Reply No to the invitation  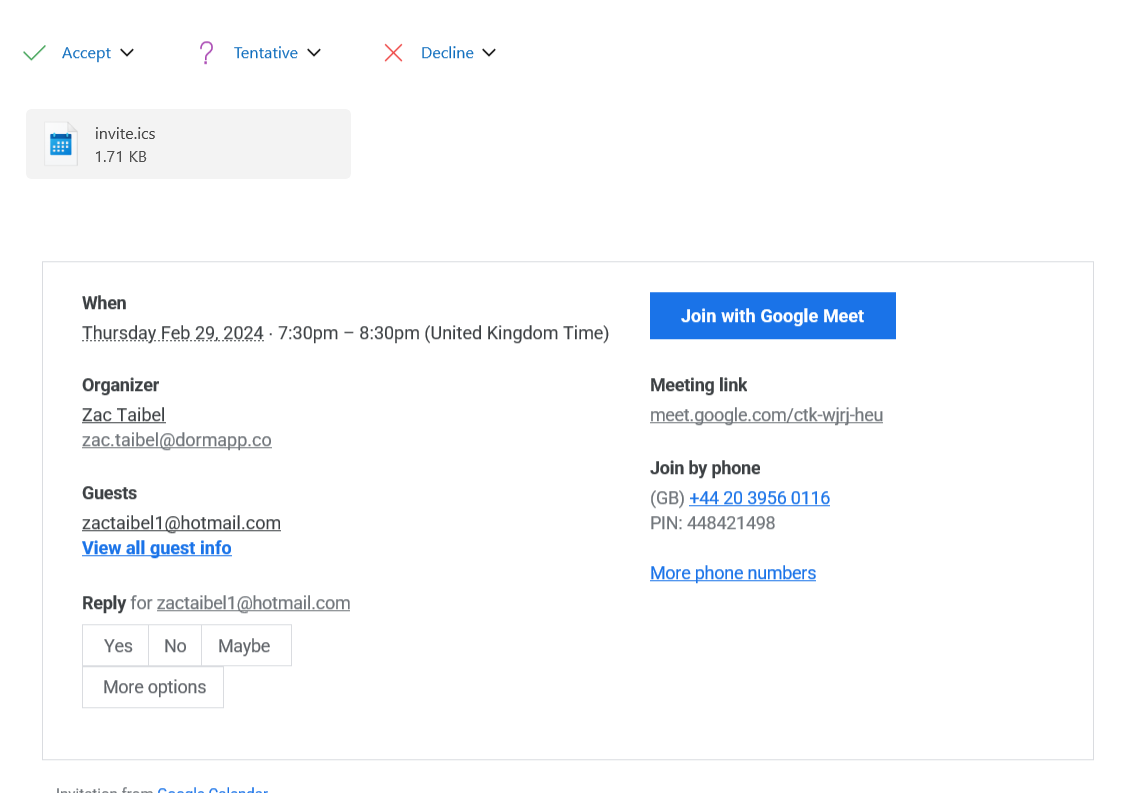[x=175, y=646]
